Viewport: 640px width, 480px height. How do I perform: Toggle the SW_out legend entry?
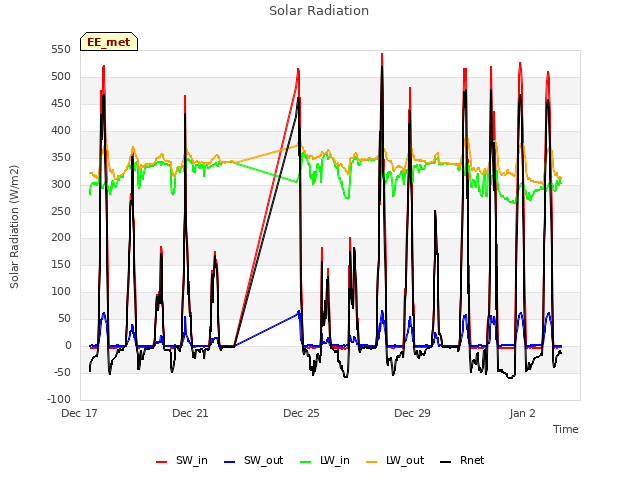pos(253,460)
